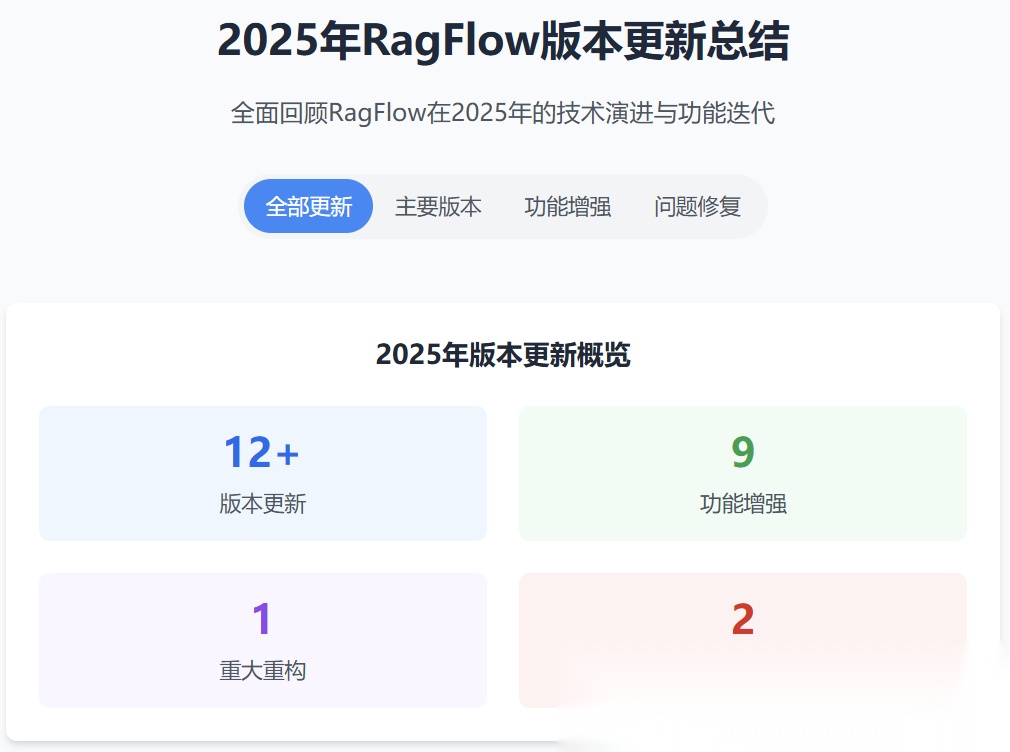This screenshot has height=752, width=1010.
Task: Click the 版本更新 label under 12+
Action: pos(263,503)
